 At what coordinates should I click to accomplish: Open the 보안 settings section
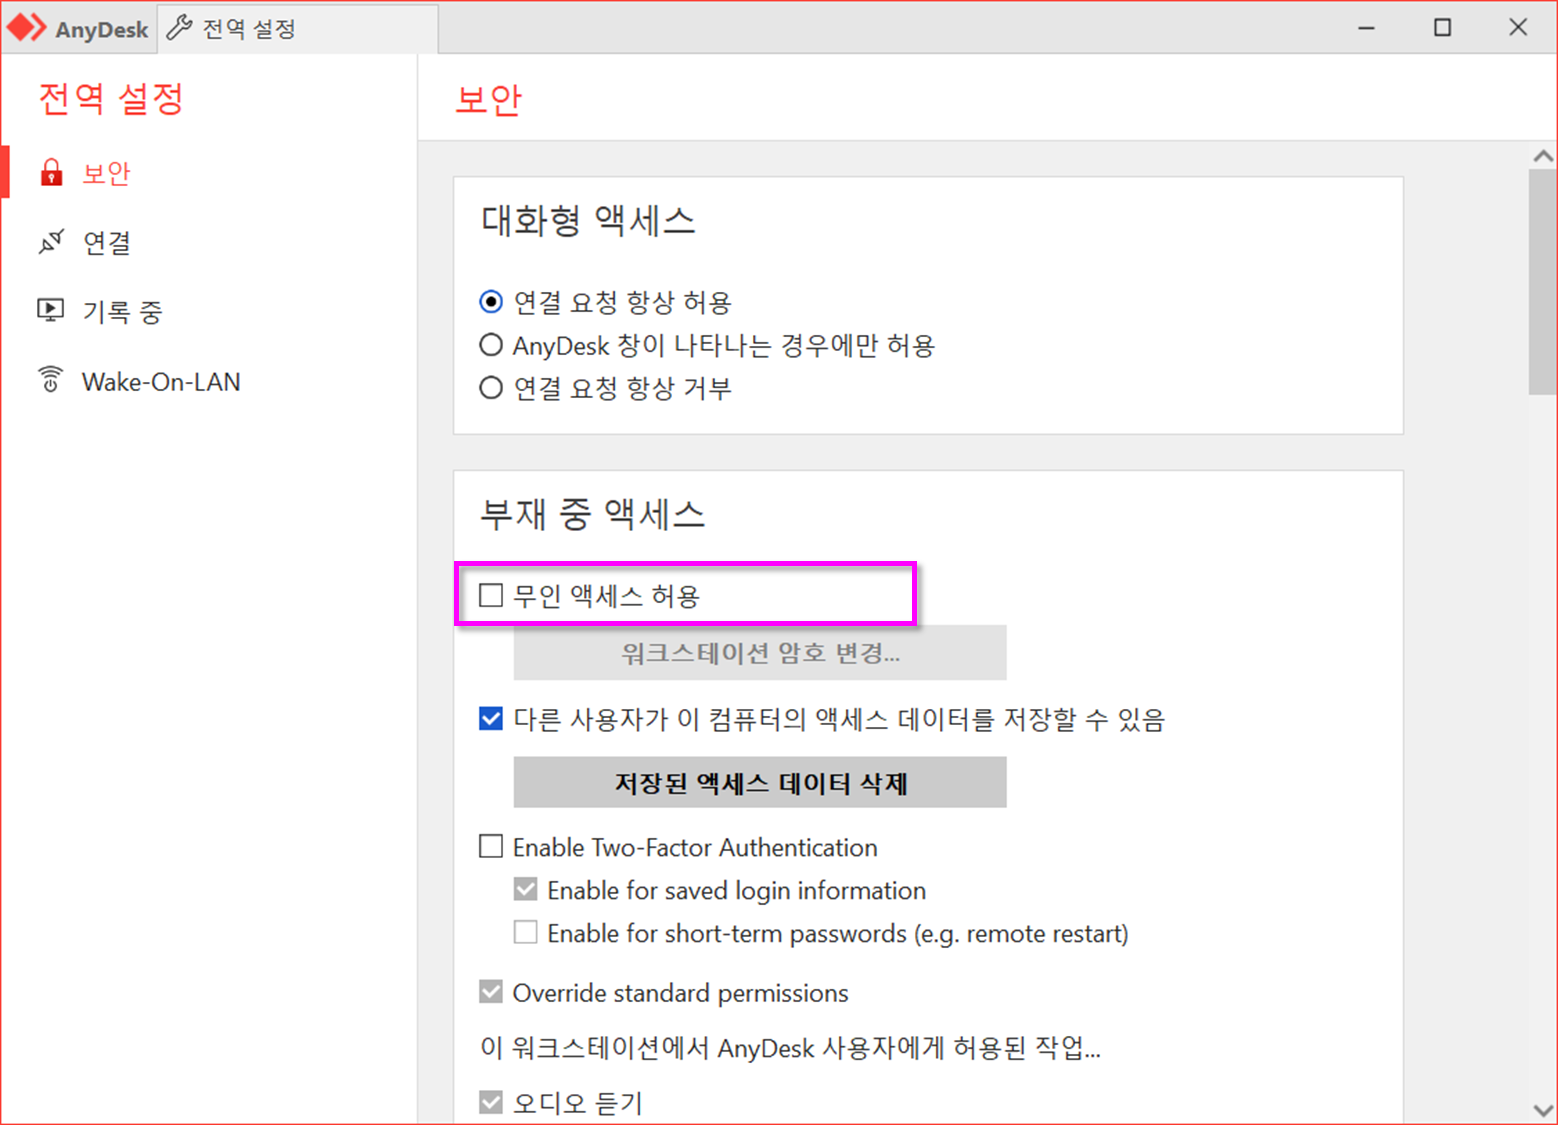[208, 173]
